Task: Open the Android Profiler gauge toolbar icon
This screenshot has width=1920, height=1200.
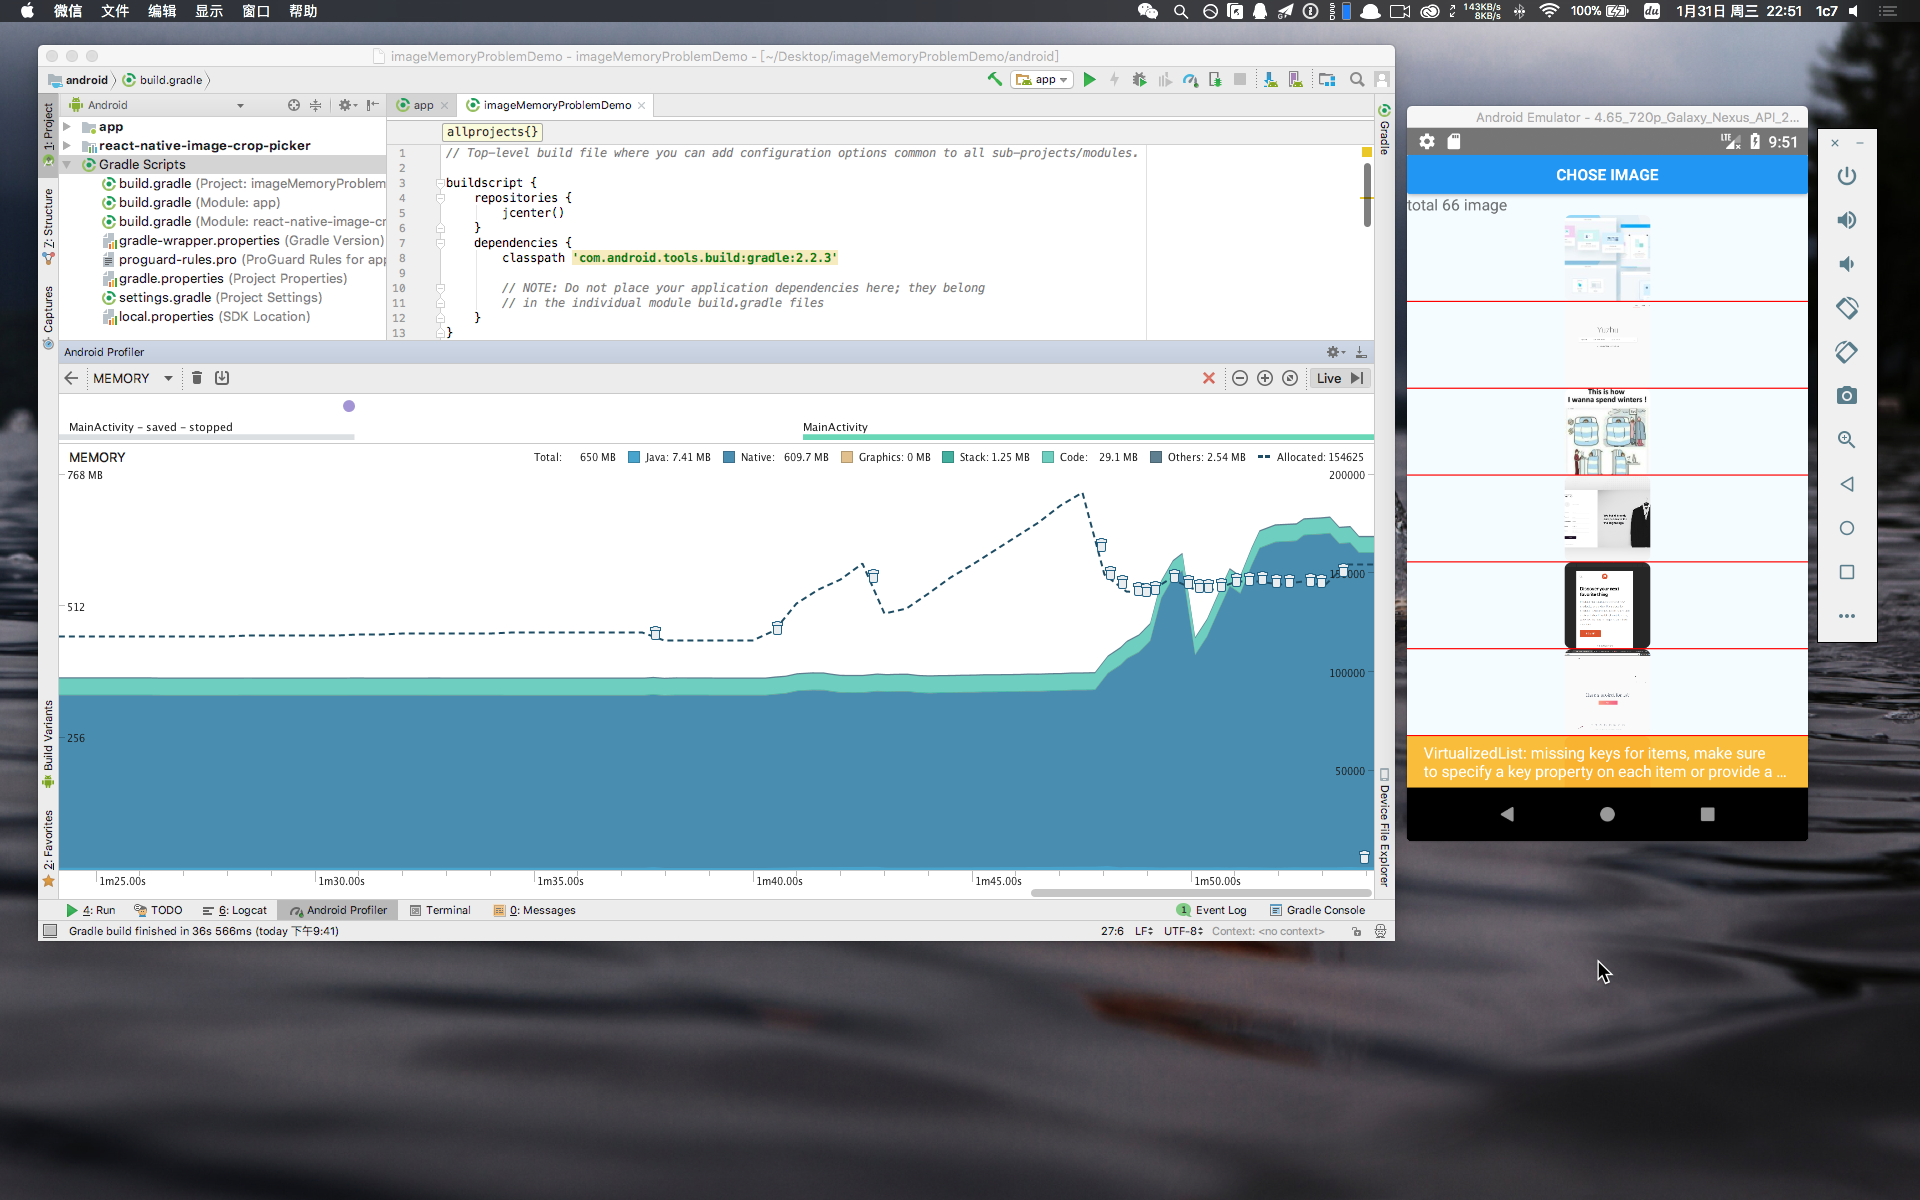Action: (x=1190, y=79)
